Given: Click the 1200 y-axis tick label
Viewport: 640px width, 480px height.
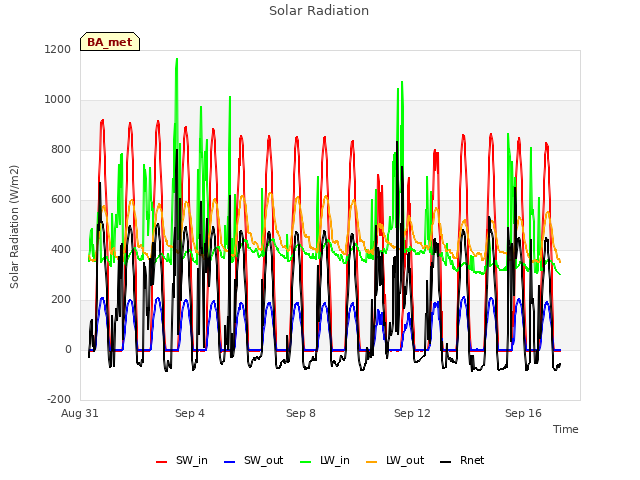Looking at the screenshot, I should pos(58,50).
